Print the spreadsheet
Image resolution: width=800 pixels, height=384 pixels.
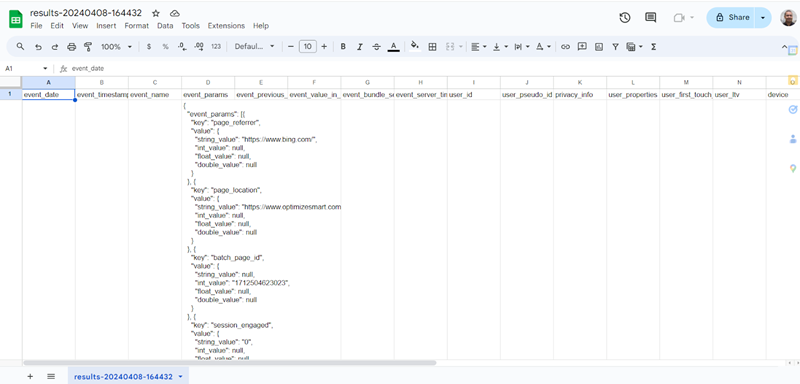tap(71, 47)
